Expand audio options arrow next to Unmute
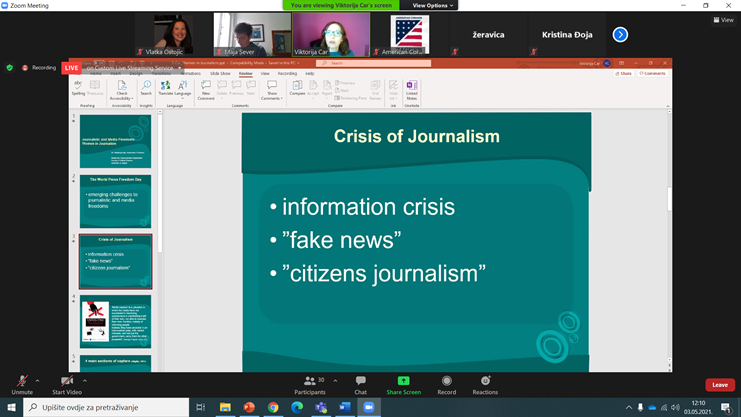Viewport: 741px width, 417px height. tap(38, 381)
